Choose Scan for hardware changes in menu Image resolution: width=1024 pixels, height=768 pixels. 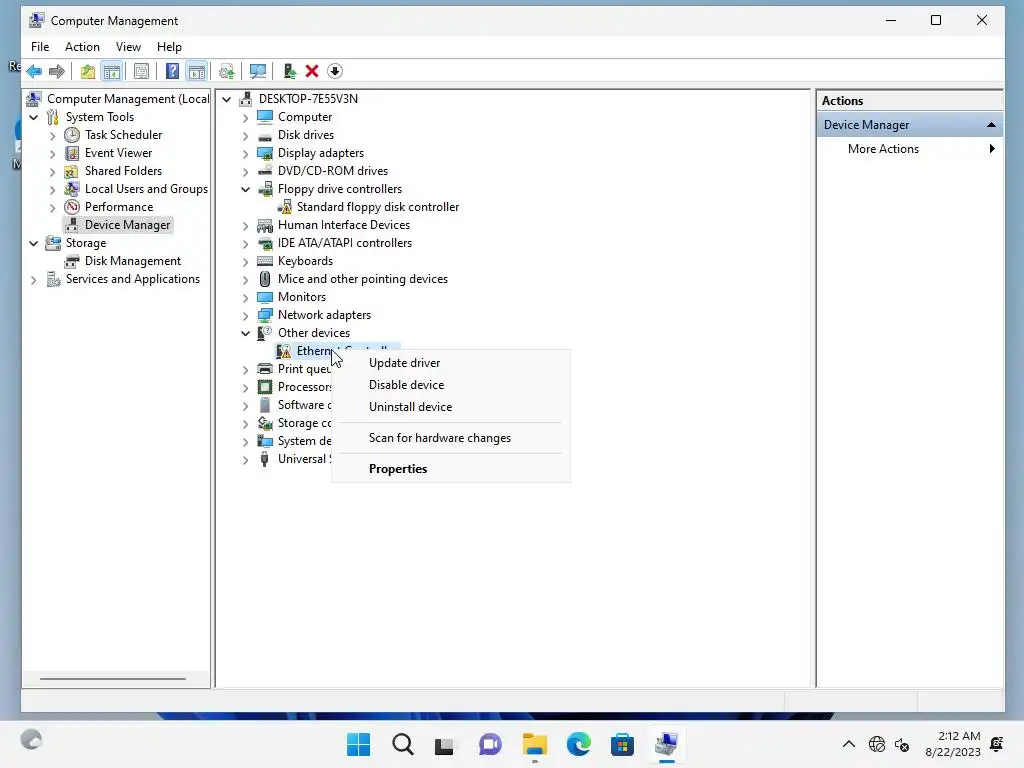coord(451,438)
